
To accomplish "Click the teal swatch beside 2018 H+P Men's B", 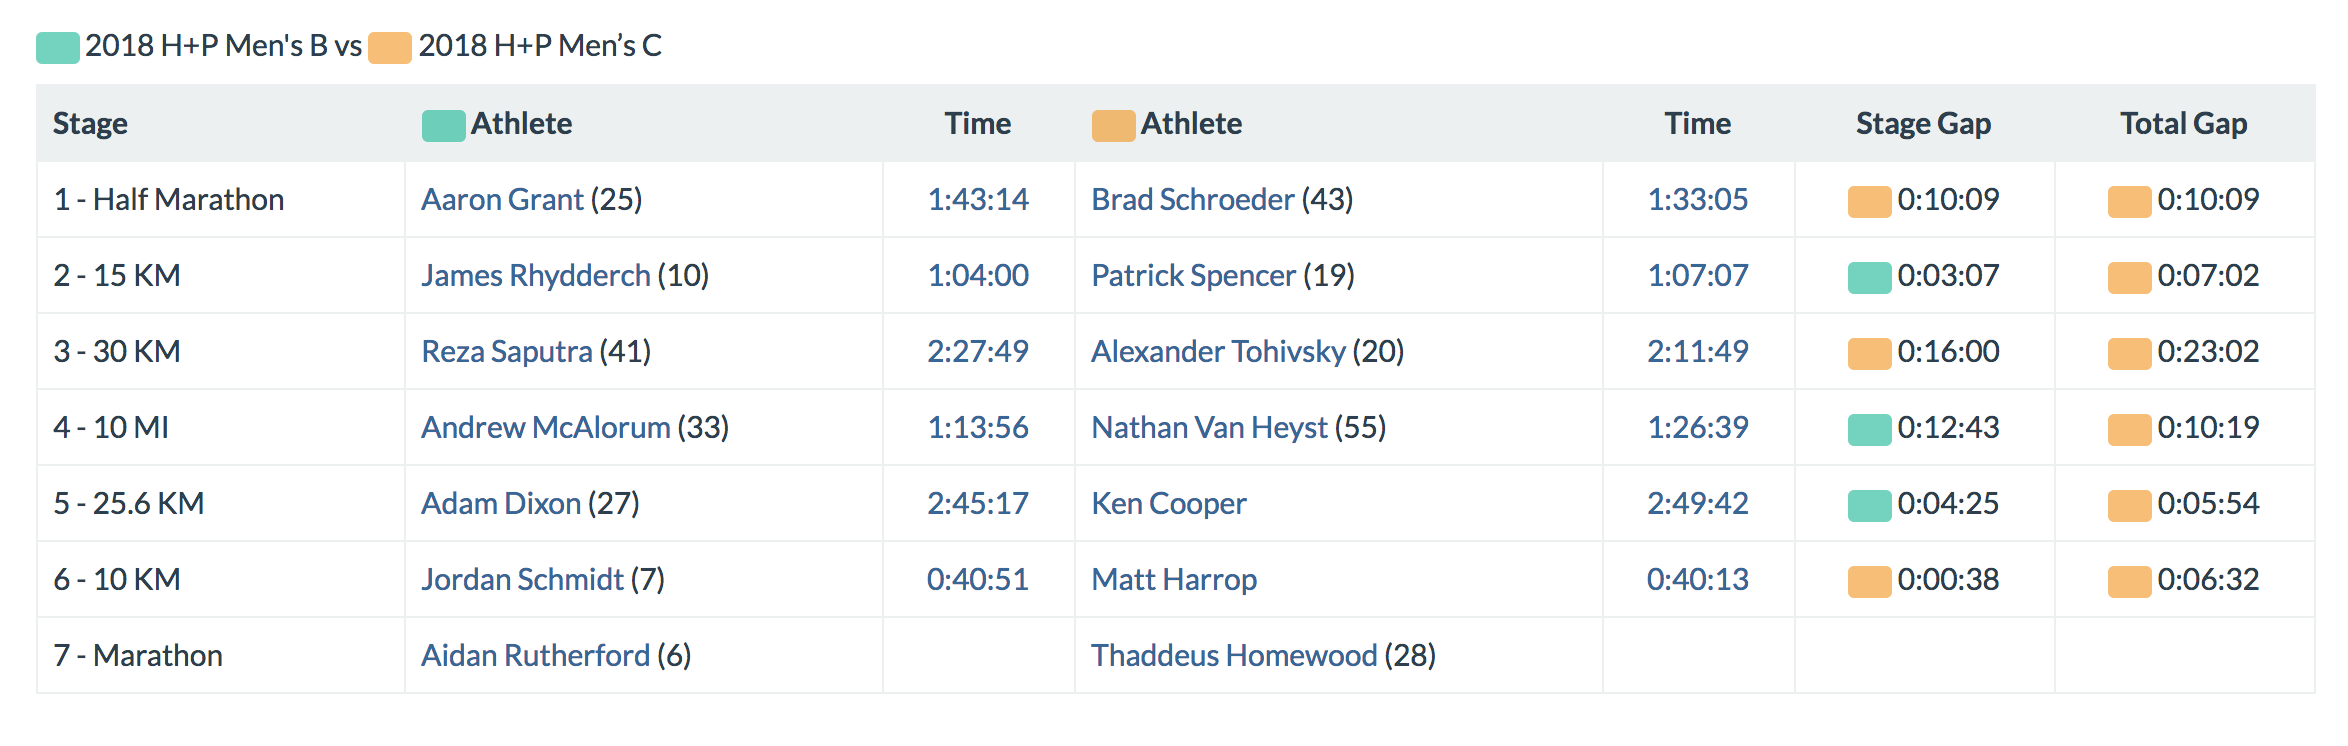I will coord(58,47).
